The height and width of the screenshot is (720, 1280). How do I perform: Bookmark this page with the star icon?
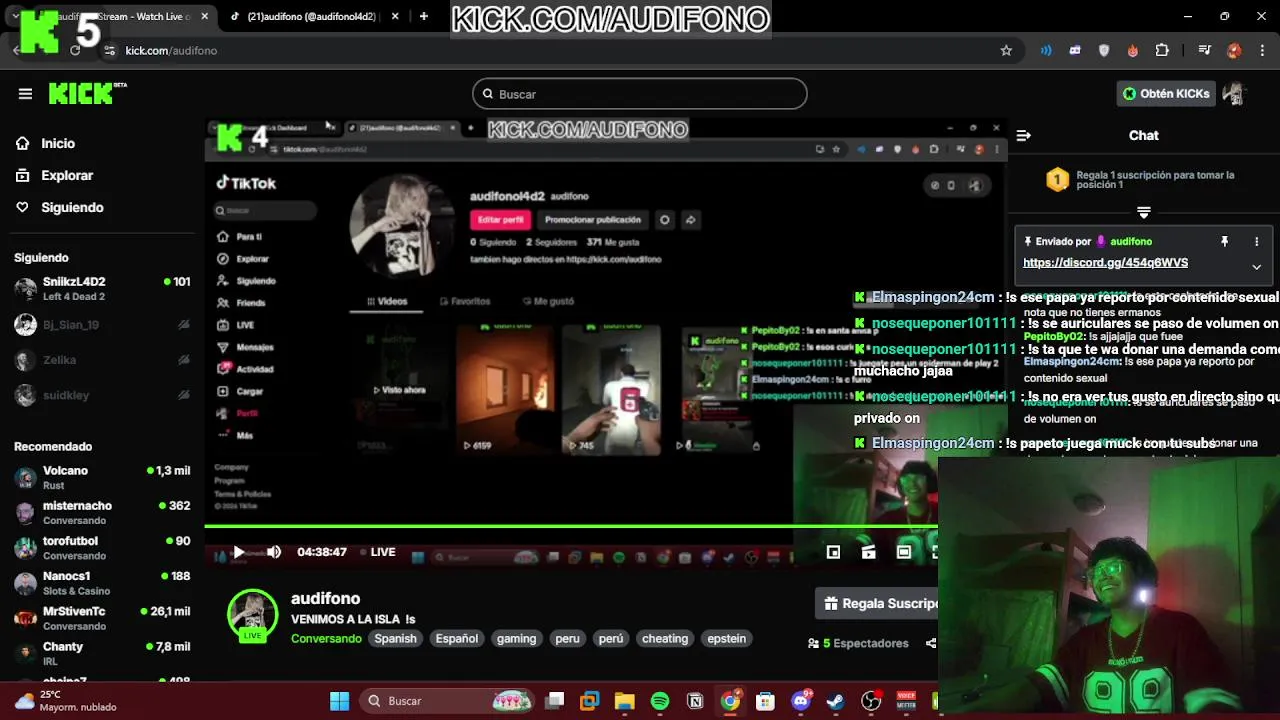(1006, 50)
